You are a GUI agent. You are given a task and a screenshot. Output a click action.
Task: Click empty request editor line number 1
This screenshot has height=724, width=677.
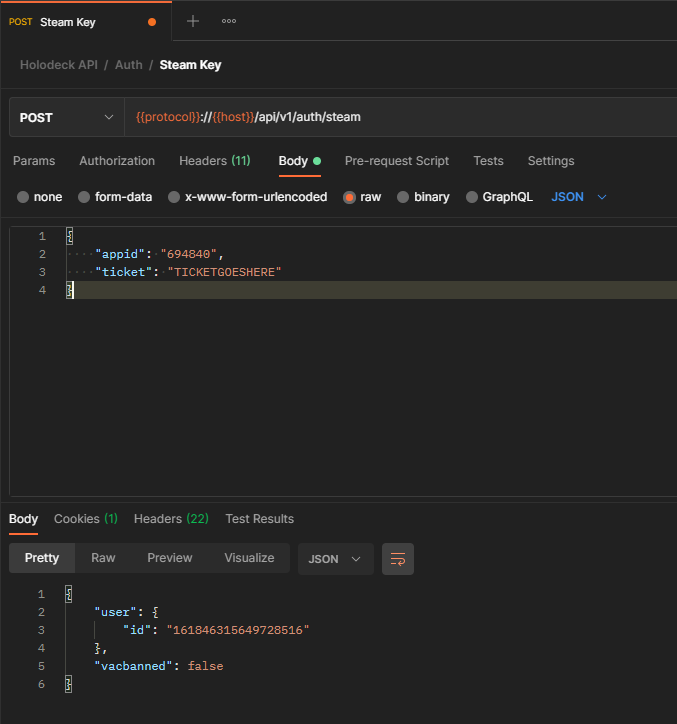coord(42,236)
